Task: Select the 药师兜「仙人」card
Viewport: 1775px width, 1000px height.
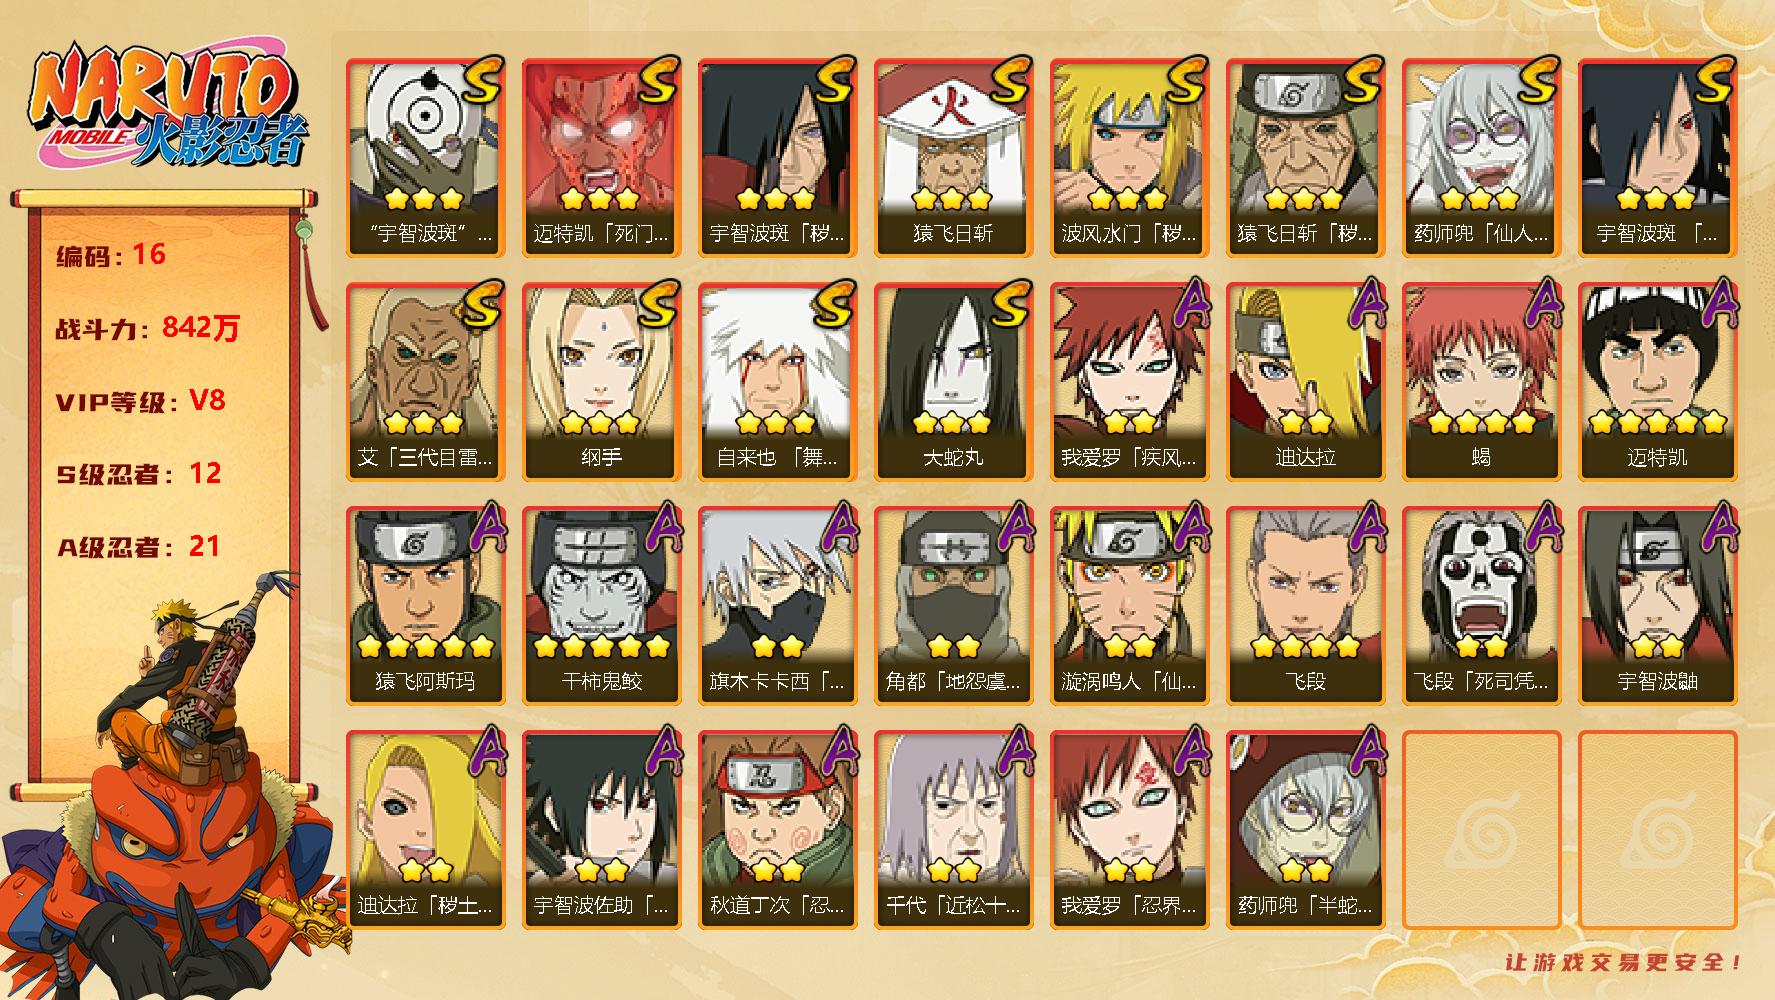Action: pyautogui.click(x=1481, y=158)
